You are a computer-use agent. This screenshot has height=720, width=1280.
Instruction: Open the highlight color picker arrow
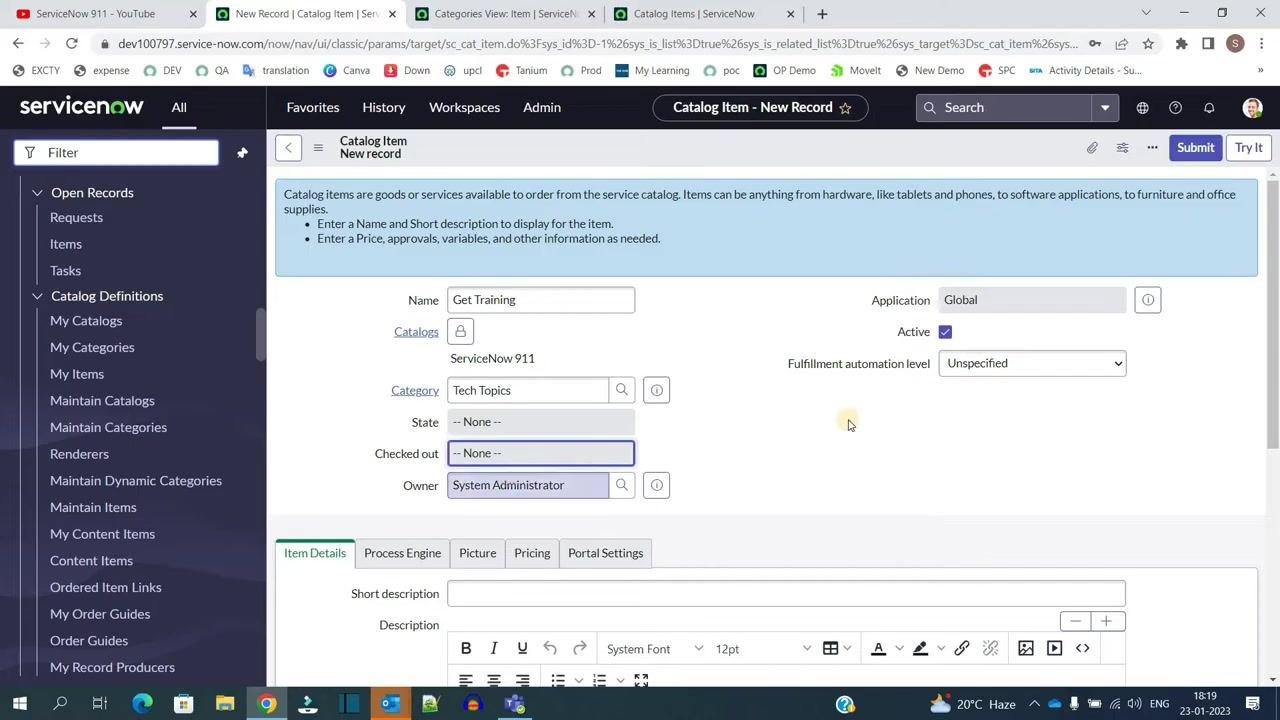coord(941,649)
